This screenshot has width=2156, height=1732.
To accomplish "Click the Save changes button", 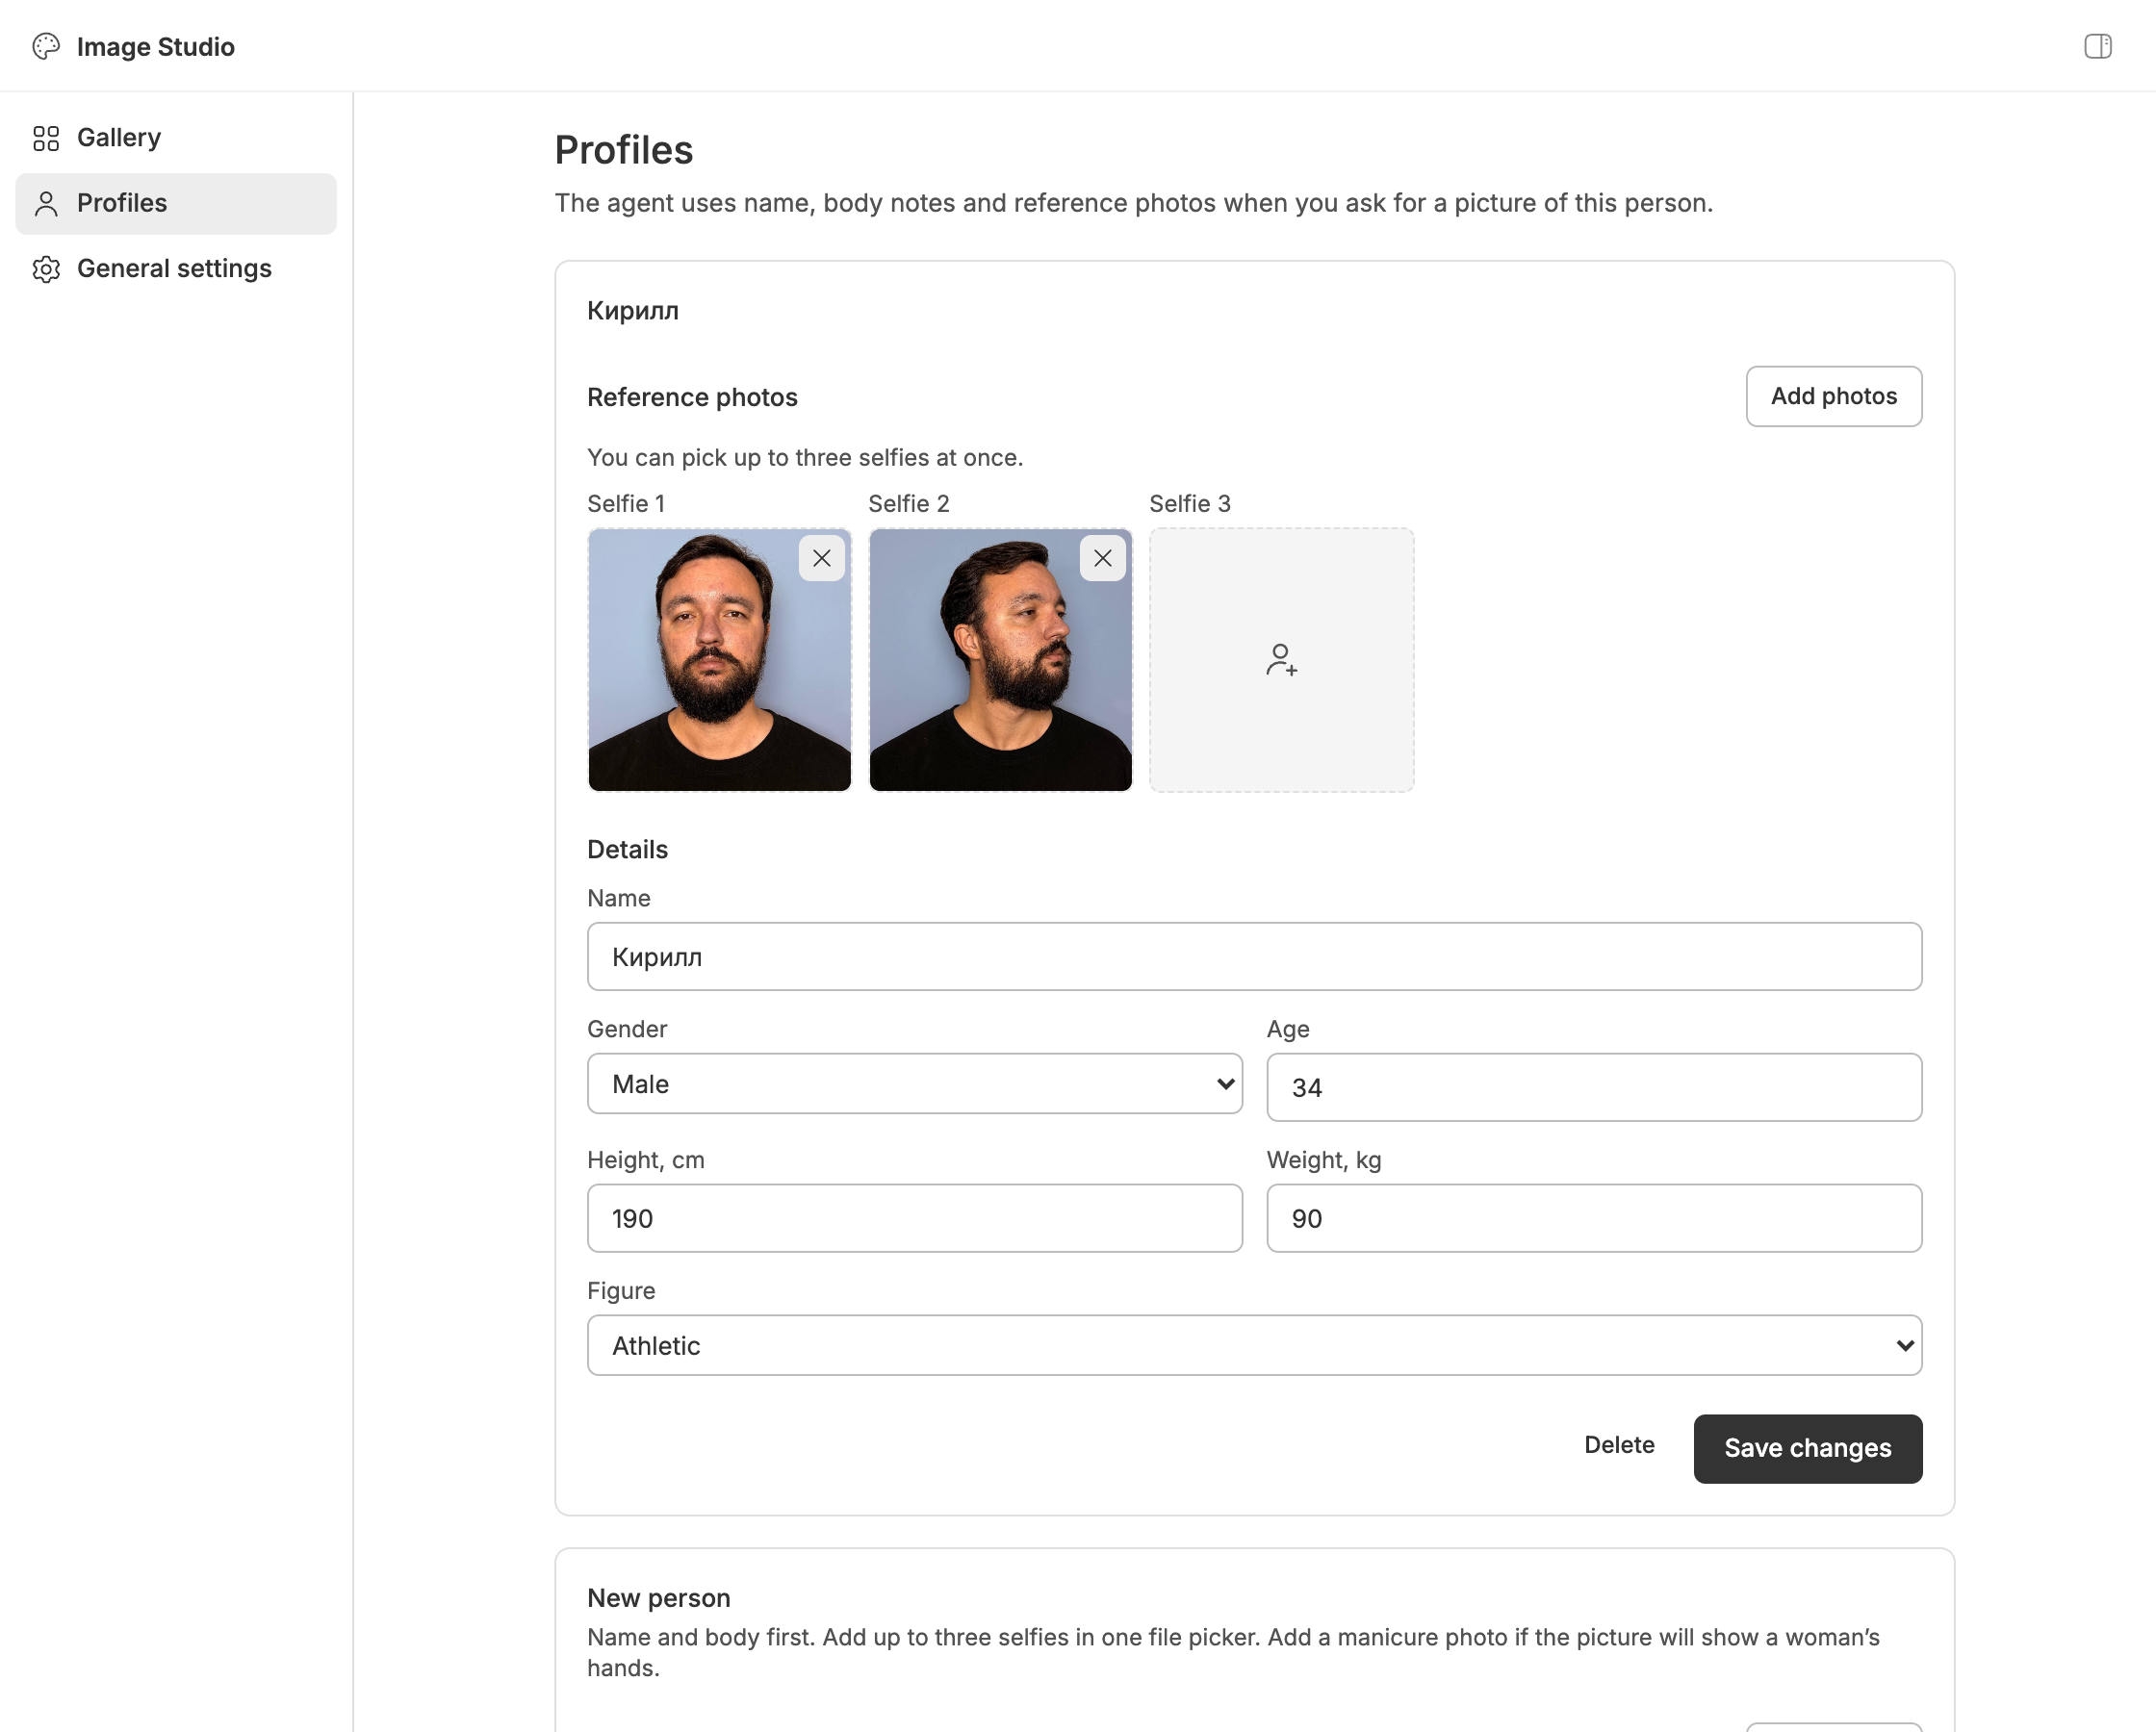I will (1807, 1448).
